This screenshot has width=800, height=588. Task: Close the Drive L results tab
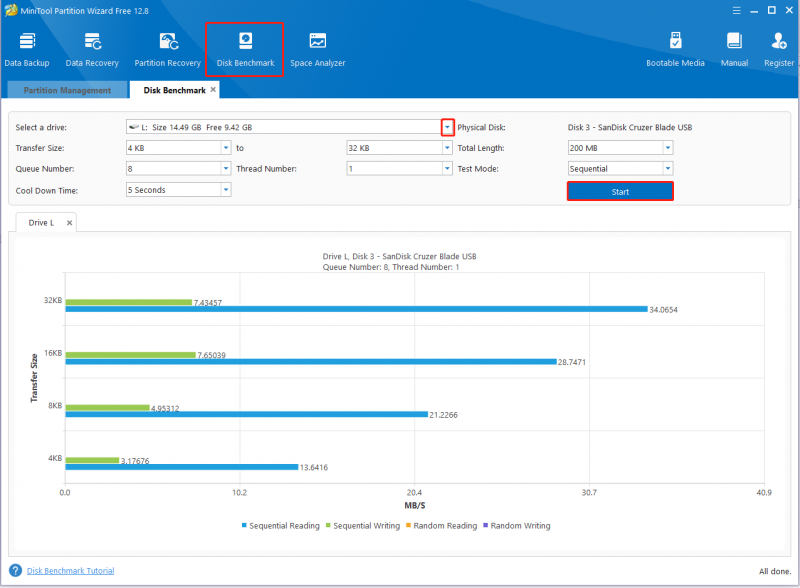(69, 223)
